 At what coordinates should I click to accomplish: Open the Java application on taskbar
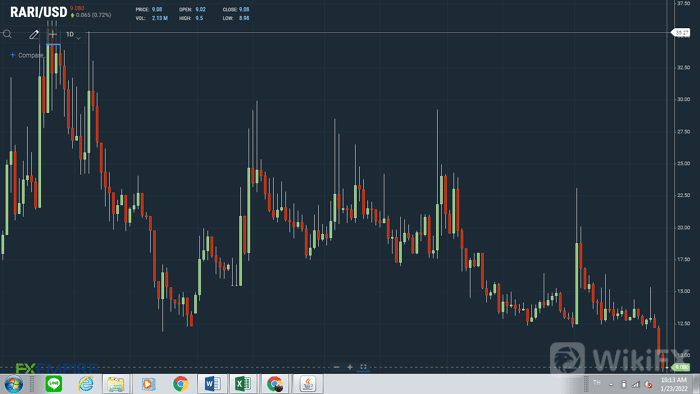click(308, 384)
